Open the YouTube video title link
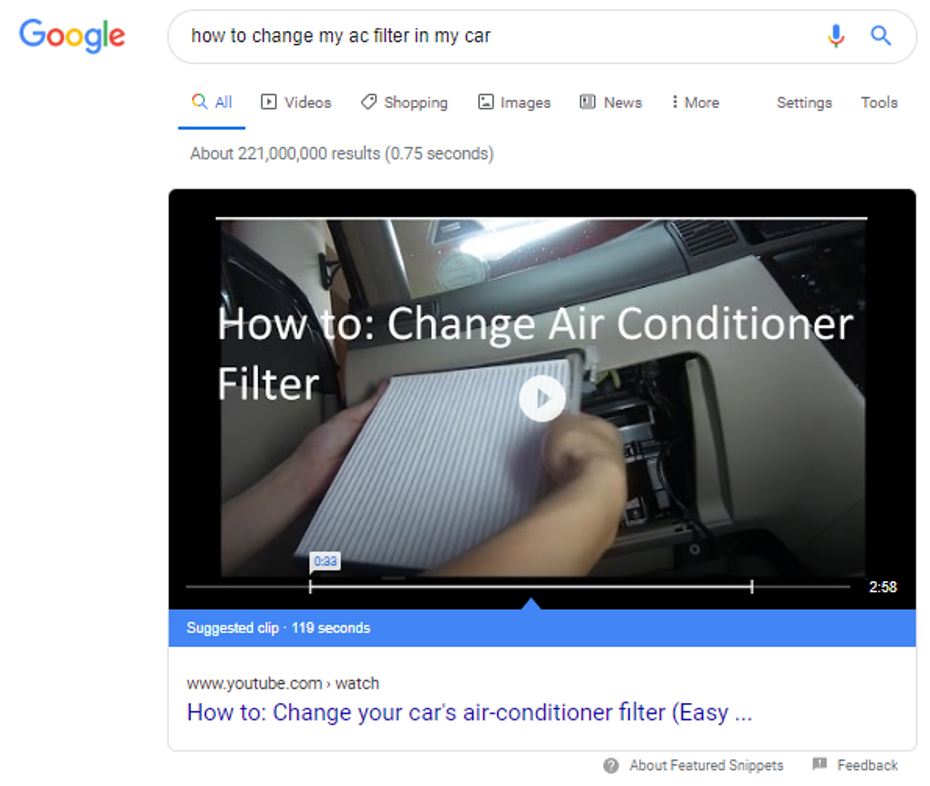This screenshot has height=786, width=930. point(469,712)
